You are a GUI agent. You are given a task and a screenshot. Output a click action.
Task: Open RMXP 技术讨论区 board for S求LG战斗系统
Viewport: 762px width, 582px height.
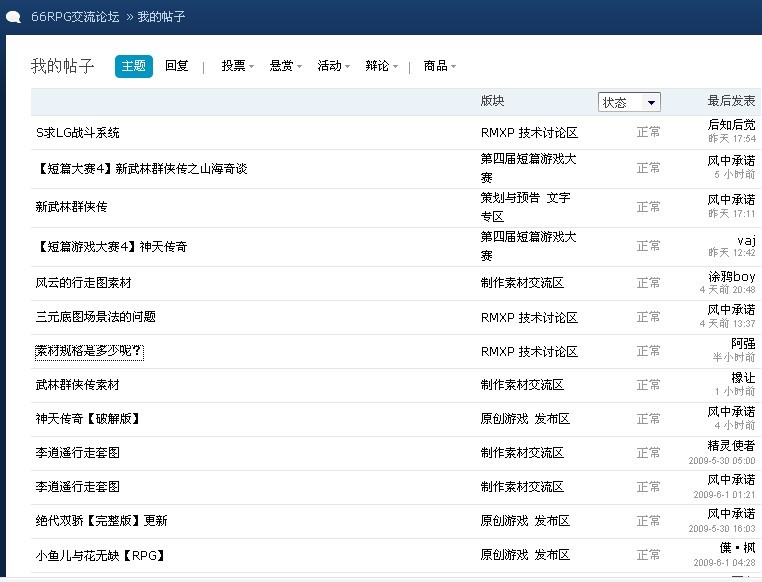(529, 133)
